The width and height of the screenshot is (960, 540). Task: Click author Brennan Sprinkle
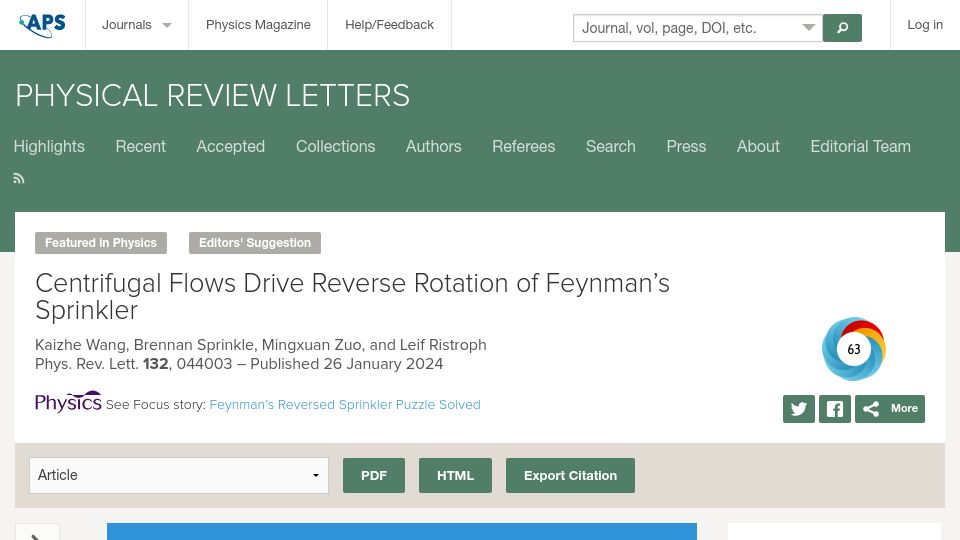click(x=193, y=345)
